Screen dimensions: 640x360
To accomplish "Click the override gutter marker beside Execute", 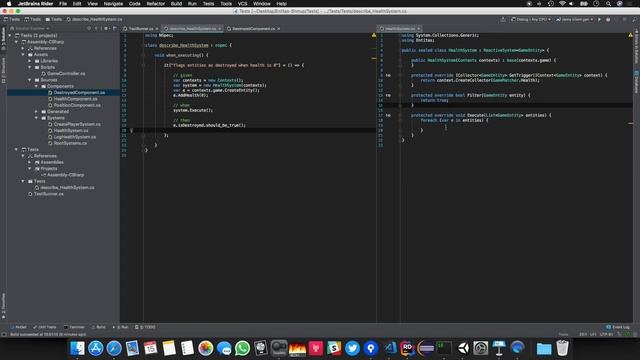I will point(388,115).
